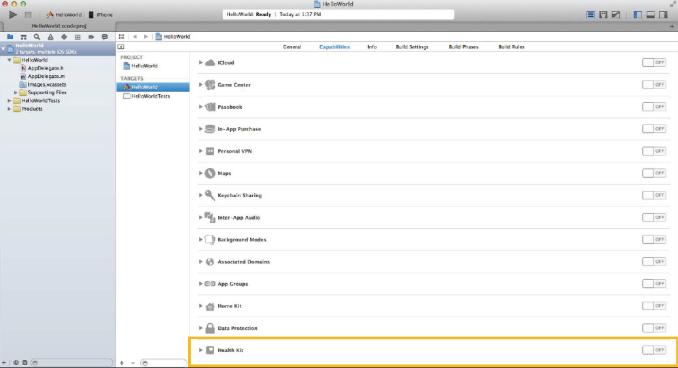This screenshot has width=678, height=368.
Task: Toggle the Navigator pane visibility
Action: click(x=638, y=15)
